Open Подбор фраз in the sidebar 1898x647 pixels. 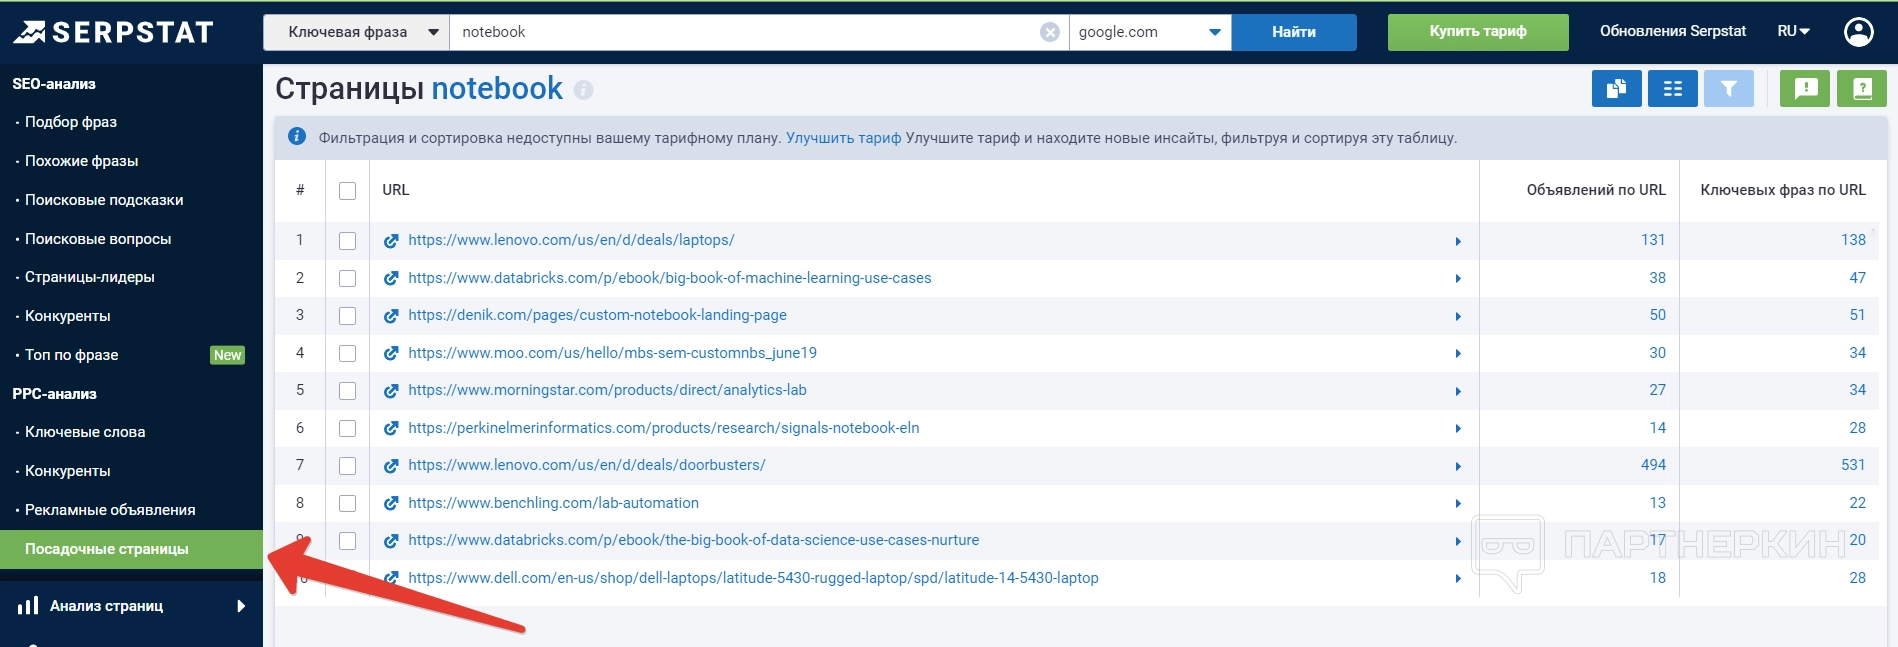point(71,122)
